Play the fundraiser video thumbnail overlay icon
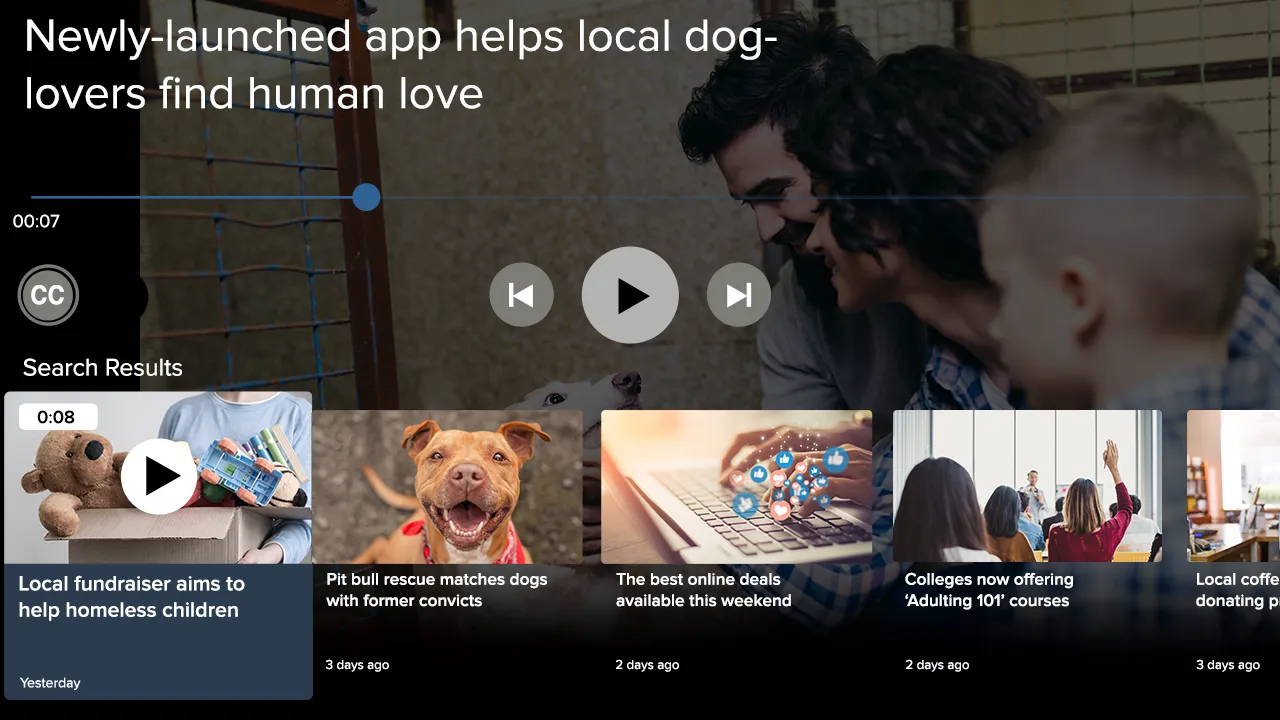 pos(158,476)
